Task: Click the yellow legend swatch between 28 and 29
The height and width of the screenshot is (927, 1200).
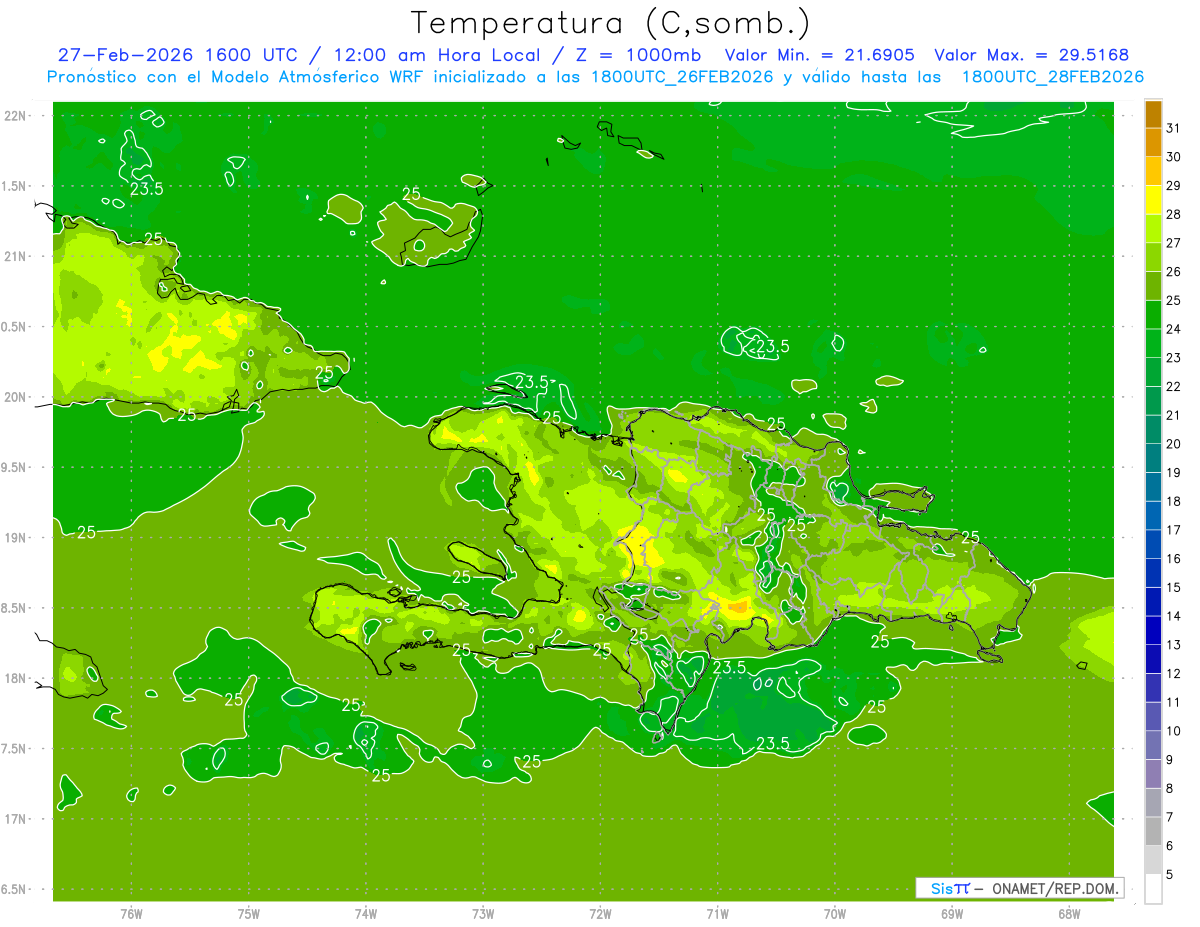Action: click(x=1153, y=199)
